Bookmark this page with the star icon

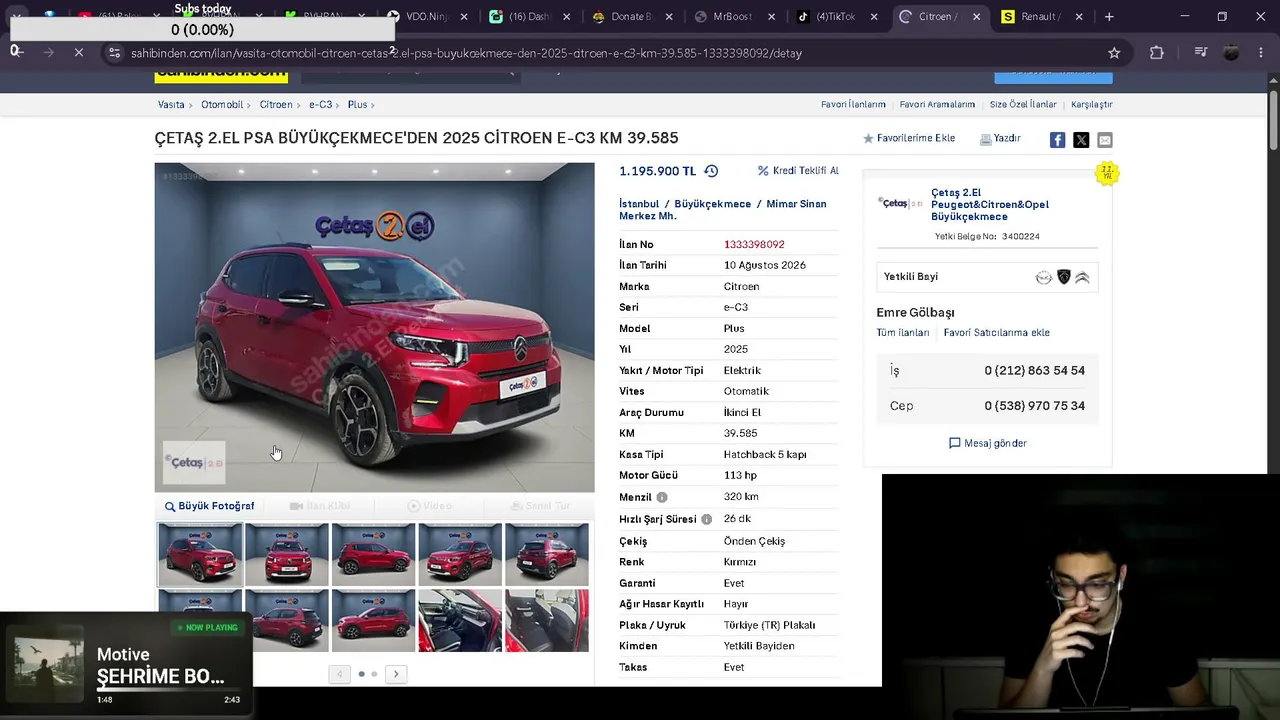click(x=1114, y=53)
